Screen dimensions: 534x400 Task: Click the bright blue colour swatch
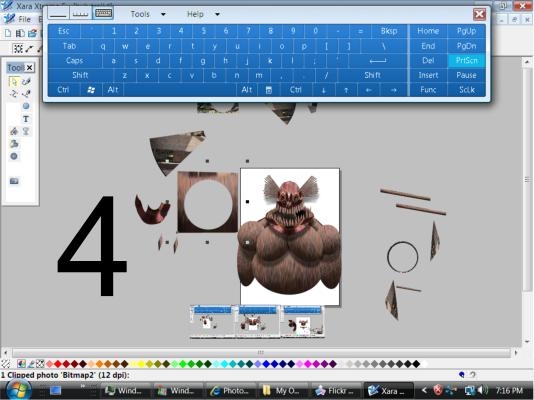tap(266, 364)
